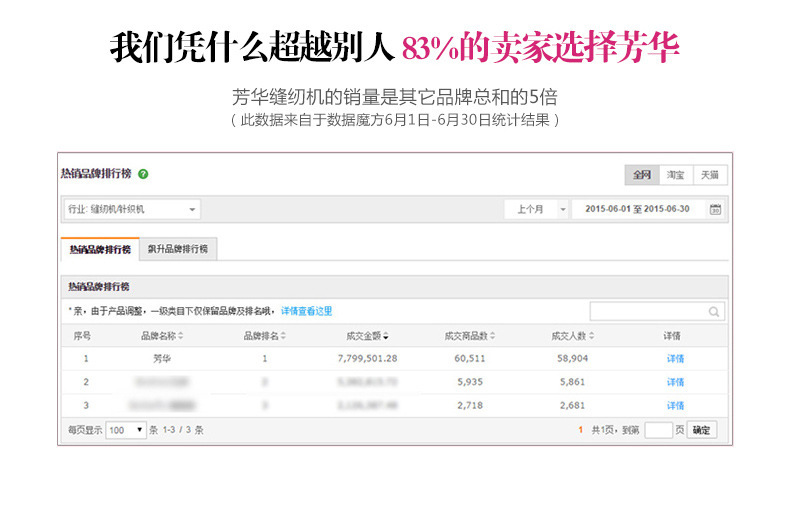Click the 条 1-3 / 3 条 count text
790x508 pixels.
(176, 430)
